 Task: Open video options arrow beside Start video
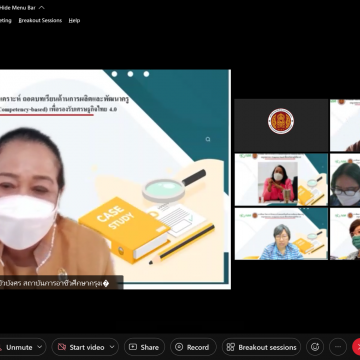click(x=112, y=347)
